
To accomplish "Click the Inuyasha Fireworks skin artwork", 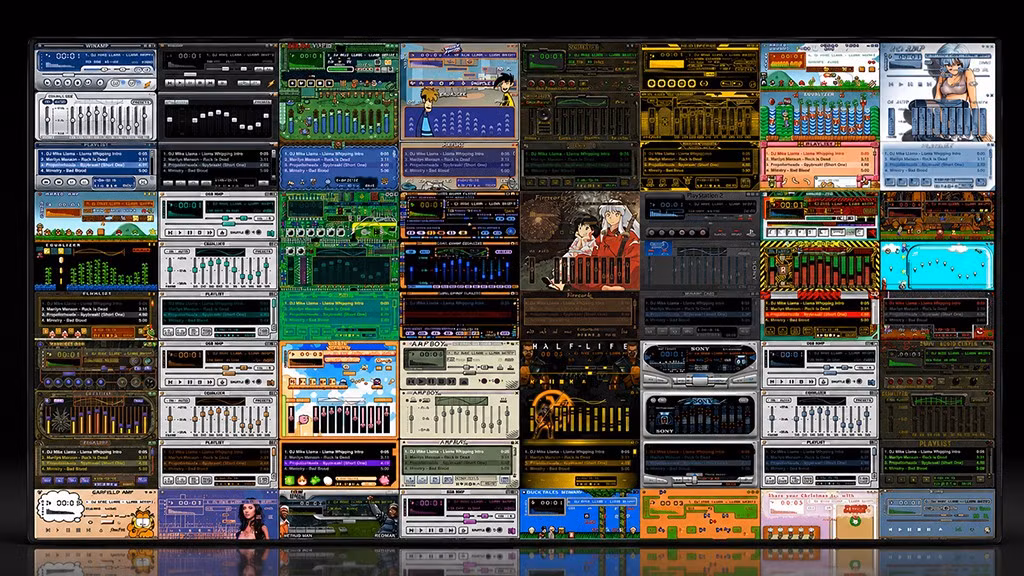I will 580,242.
